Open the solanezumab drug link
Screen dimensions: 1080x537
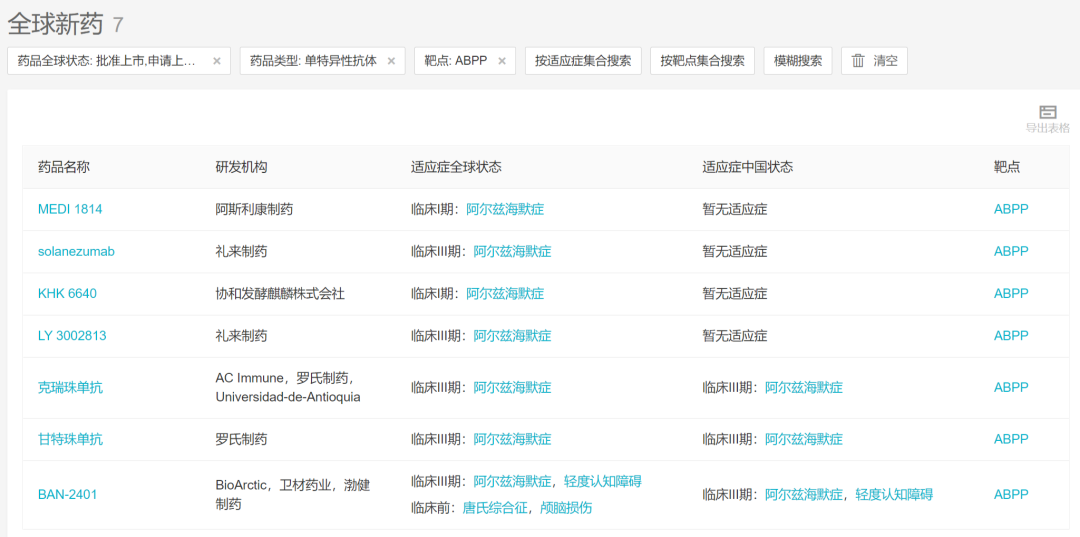coord(76,251)
